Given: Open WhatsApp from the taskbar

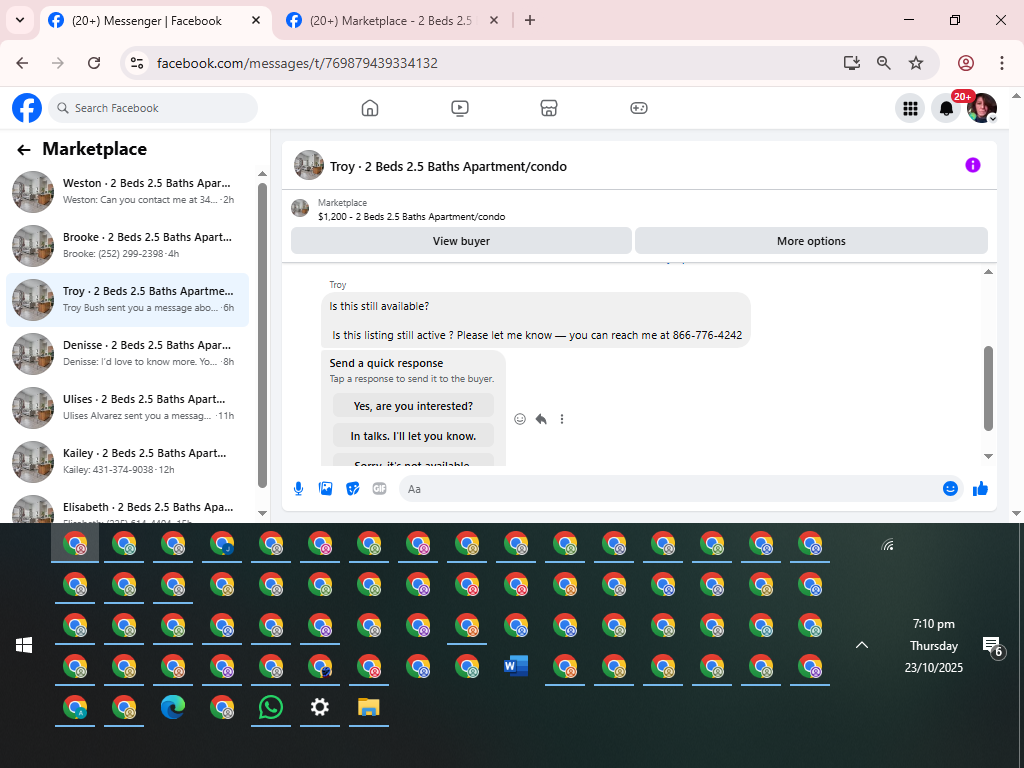Looking at the screenshot, I should coord(271,707).
